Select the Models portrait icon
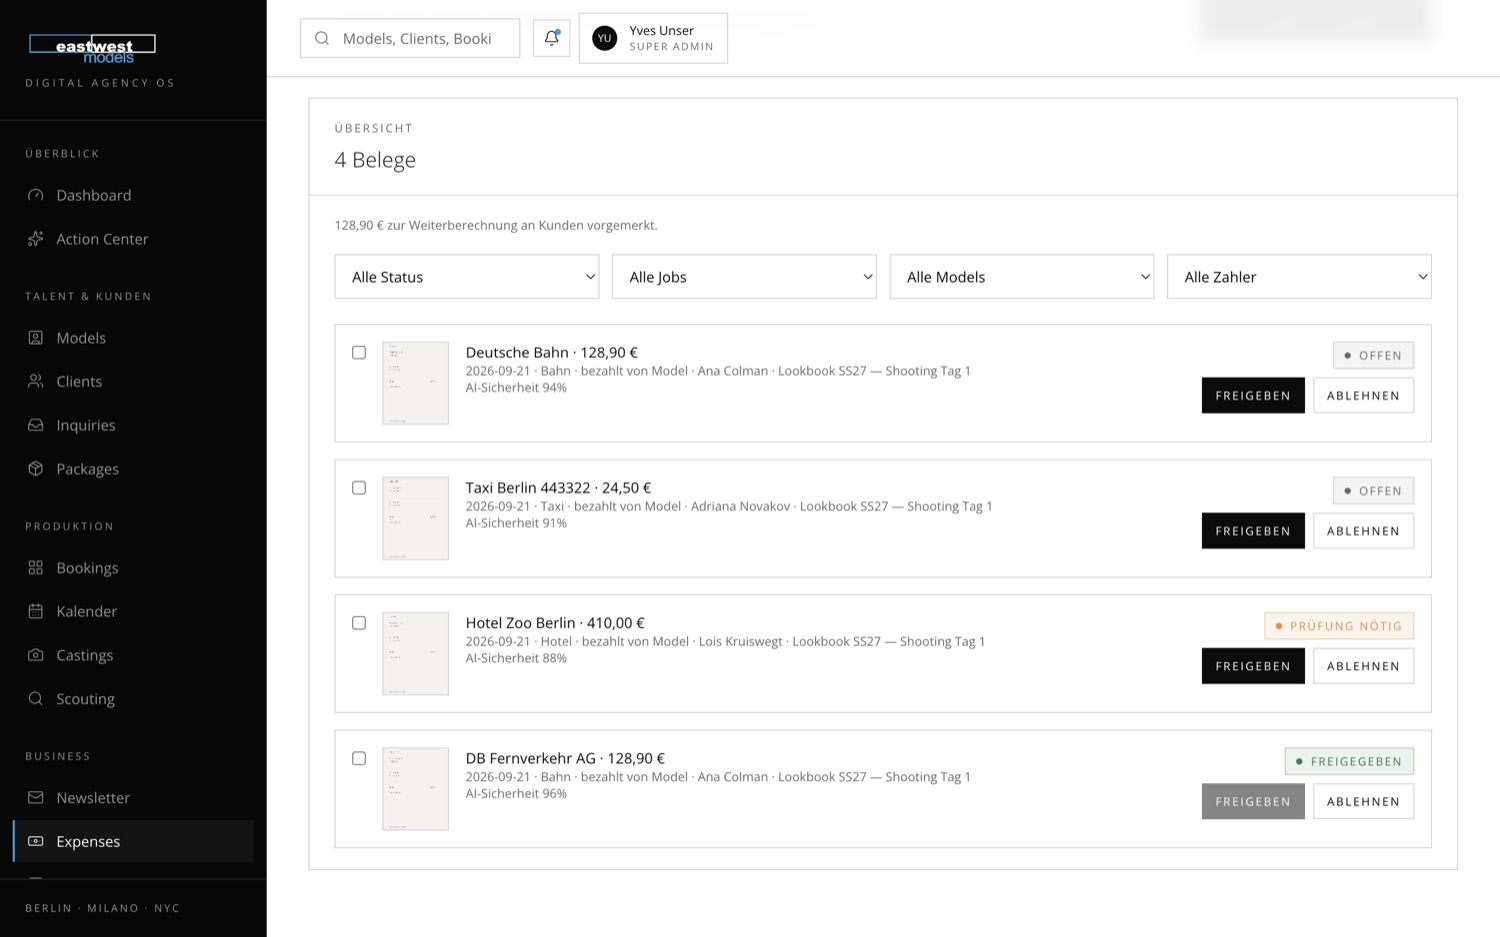Viewport: 1500px width, 937px height. tap(36, 338)
